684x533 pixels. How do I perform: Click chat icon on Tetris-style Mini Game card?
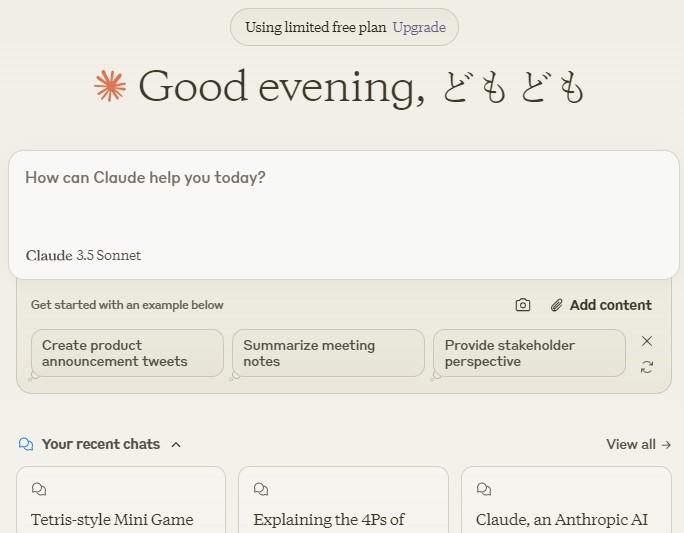coord(39,489)
